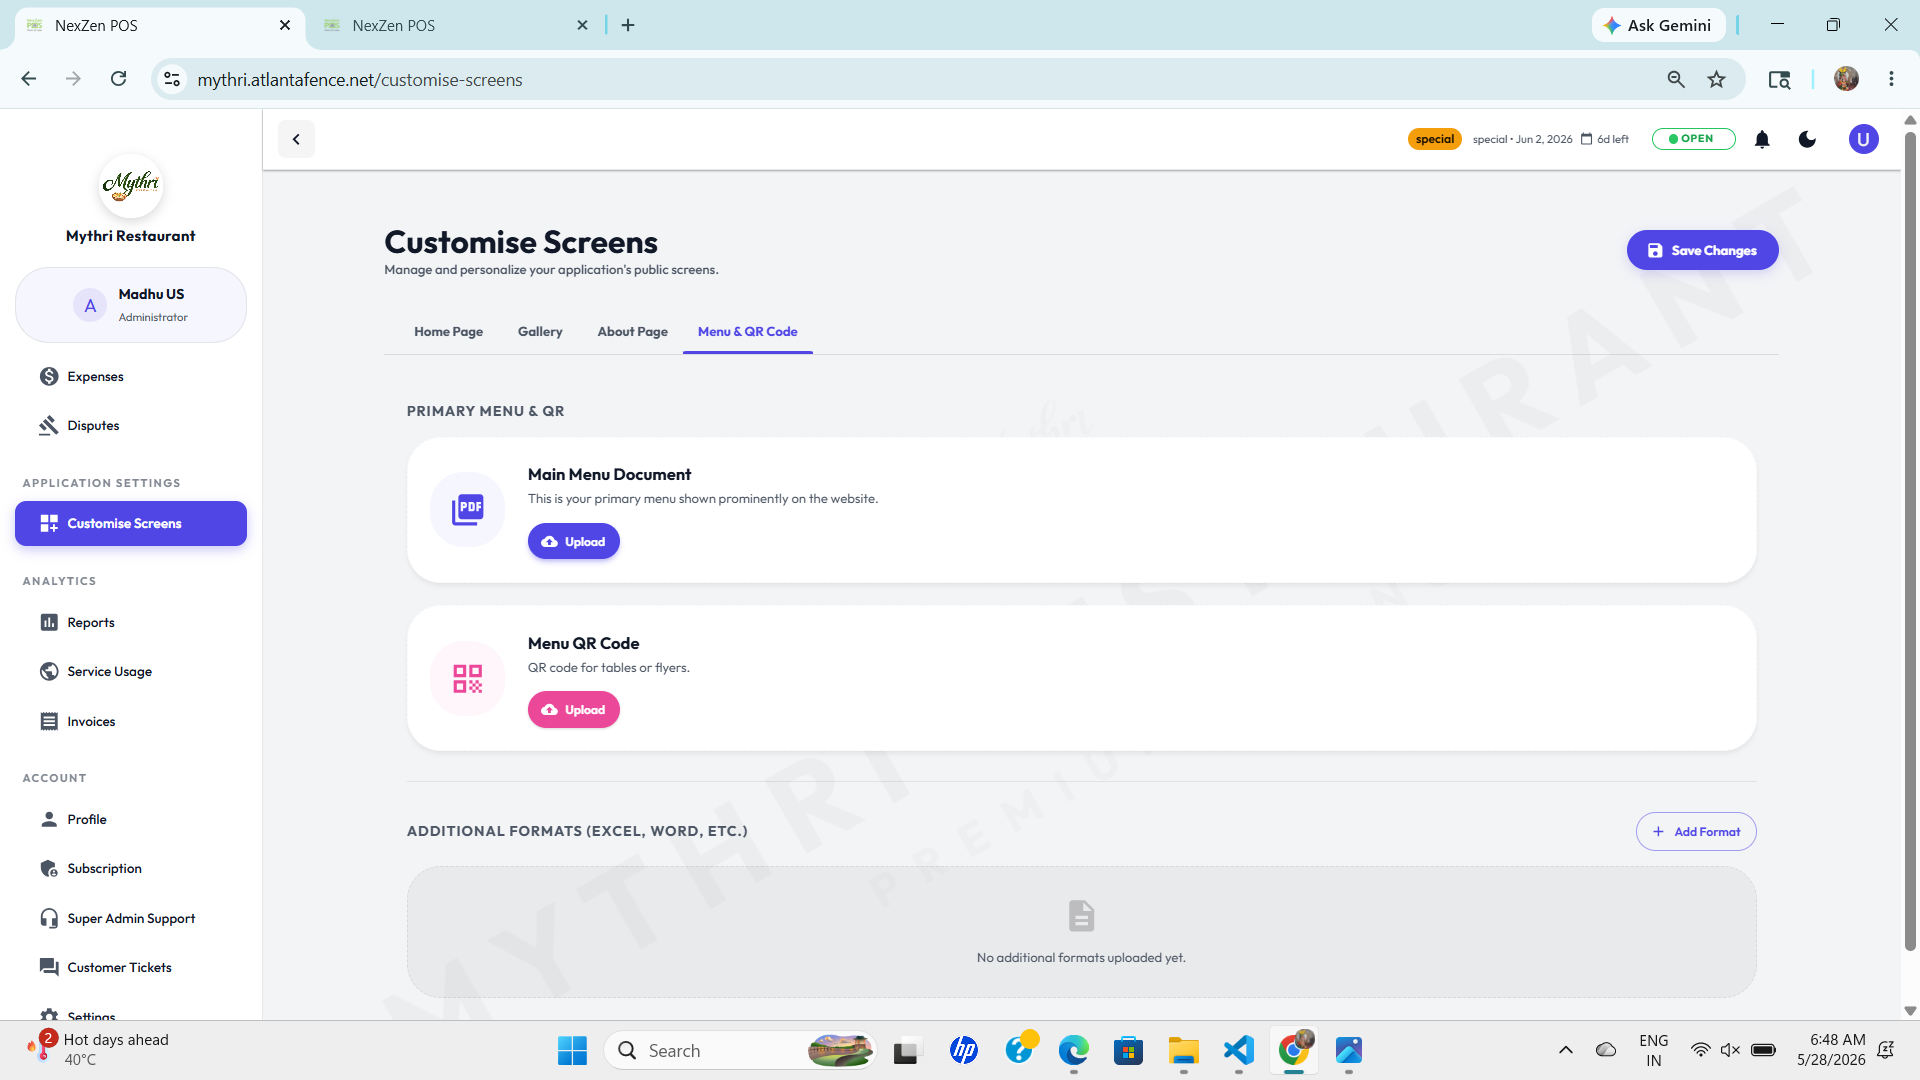
Task: Open Chrome from taskbar
Action: click(1294, 1050)
